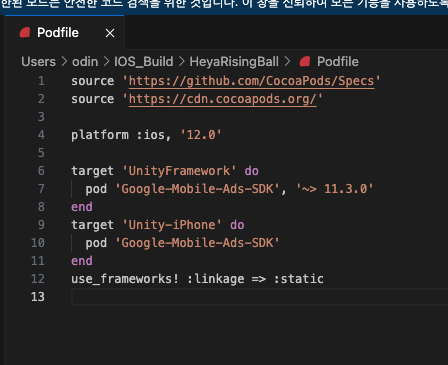This screenshot has height=365, width=448.
Task: Click the 'do' keyword on line 6
Action: [x=252, y=171]
